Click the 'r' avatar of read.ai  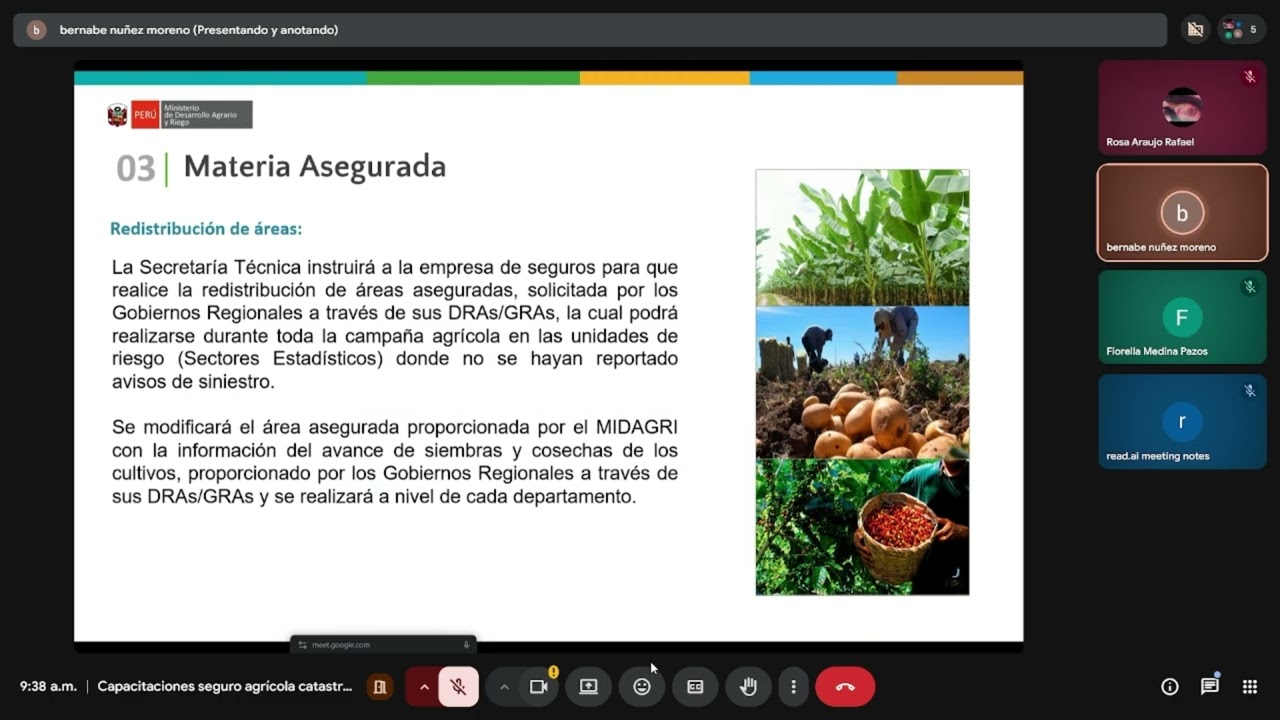[1182, 422]
